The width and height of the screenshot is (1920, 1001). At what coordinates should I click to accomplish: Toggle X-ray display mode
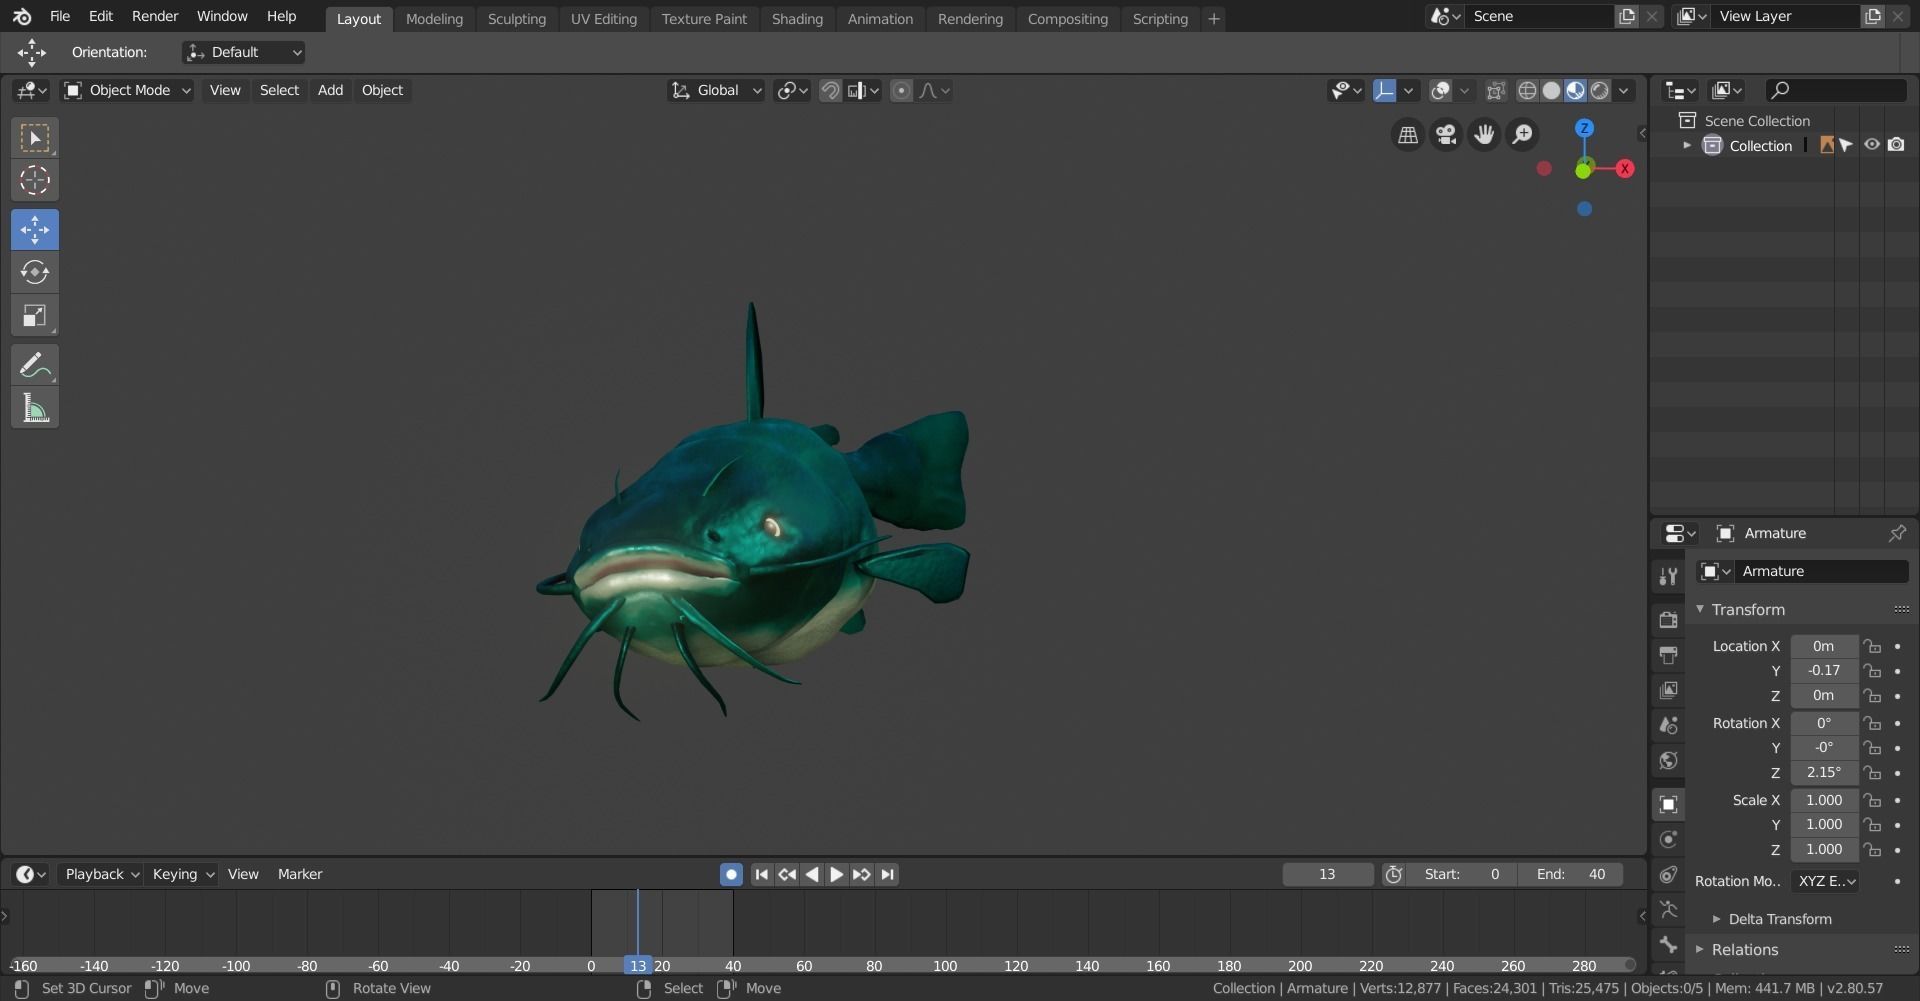1496,91
